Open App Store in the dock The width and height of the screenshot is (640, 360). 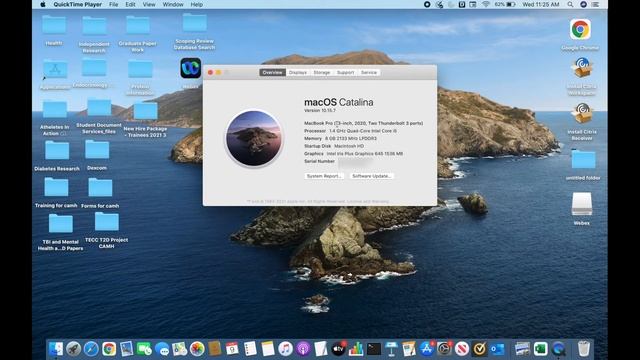pyautogui.click(x=427, y=349)
